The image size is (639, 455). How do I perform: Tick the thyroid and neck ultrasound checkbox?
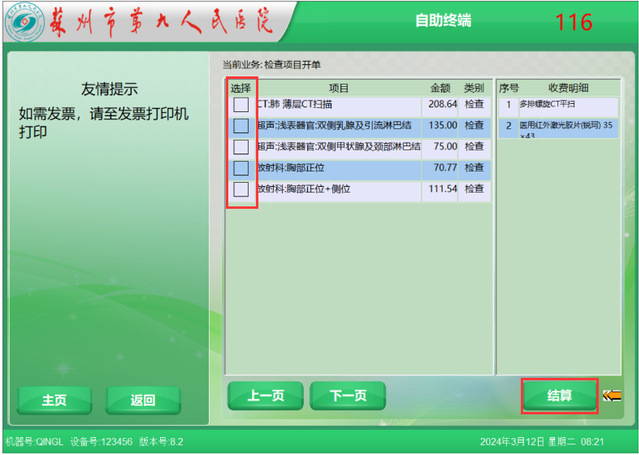pos(241,147)
